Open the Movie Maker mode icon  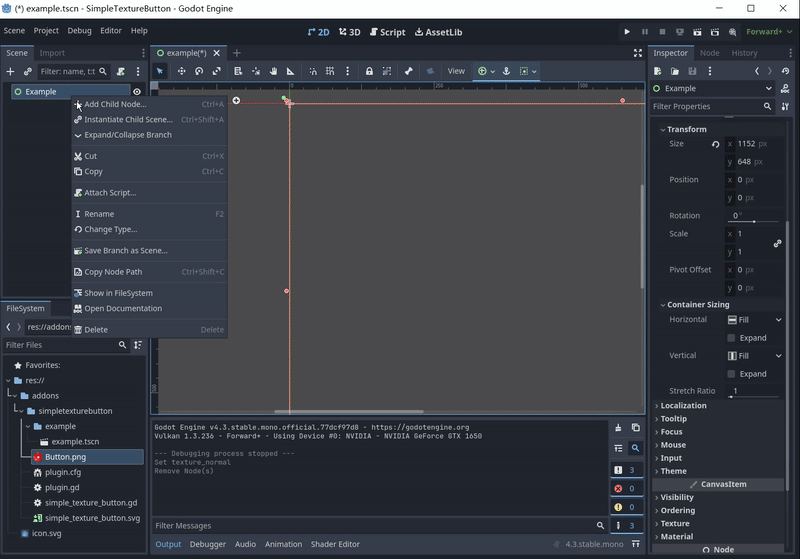click(732, 32)
